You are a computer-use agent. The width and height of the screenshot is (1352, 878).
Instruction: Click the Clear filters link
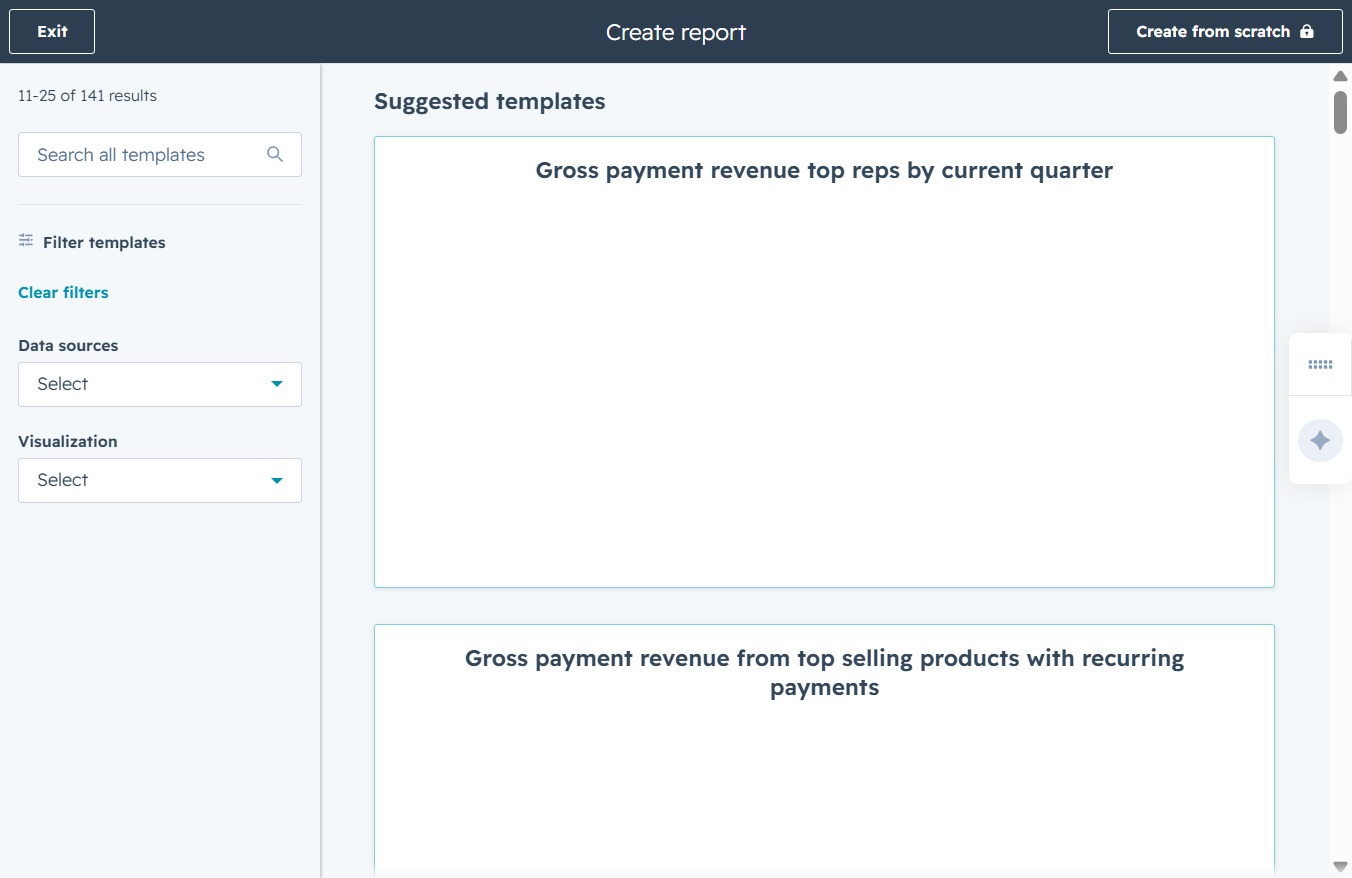(63, 293)
